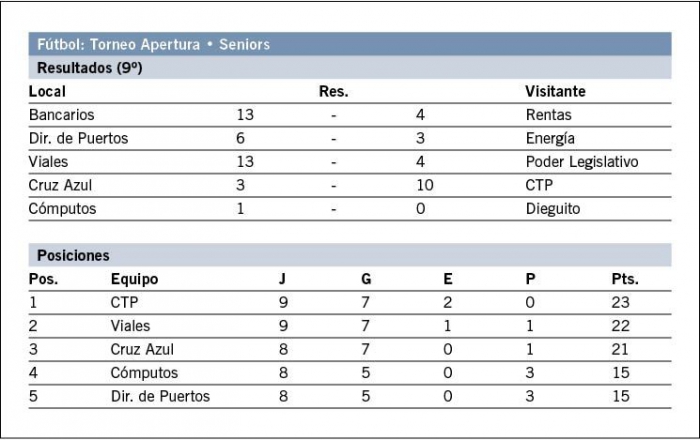Click the Equipo column header
Screen dimensions: 700x440
pos(134,279)
